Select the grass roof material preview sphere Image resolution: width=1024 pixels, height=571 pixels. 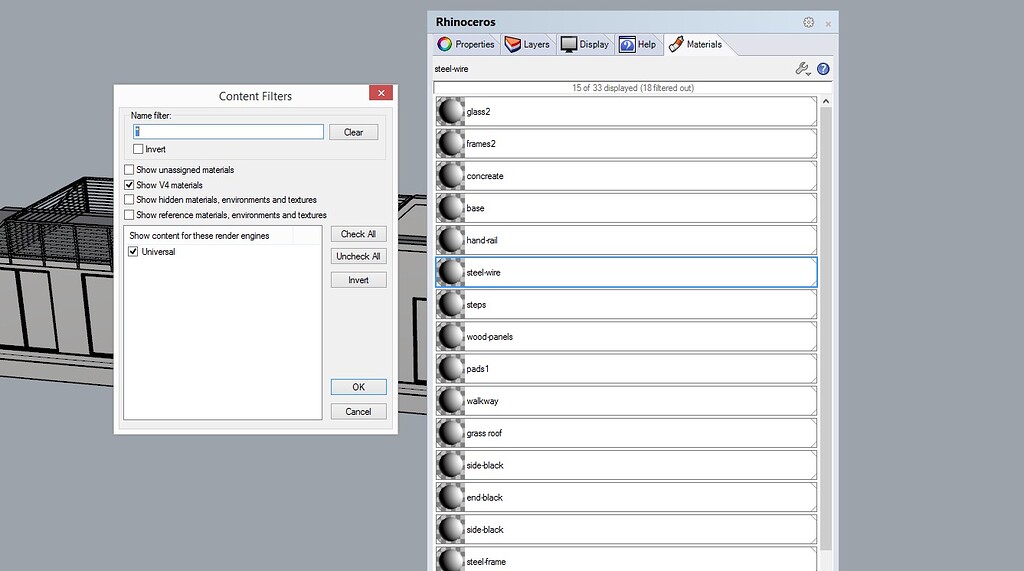(x=451, y=433)
